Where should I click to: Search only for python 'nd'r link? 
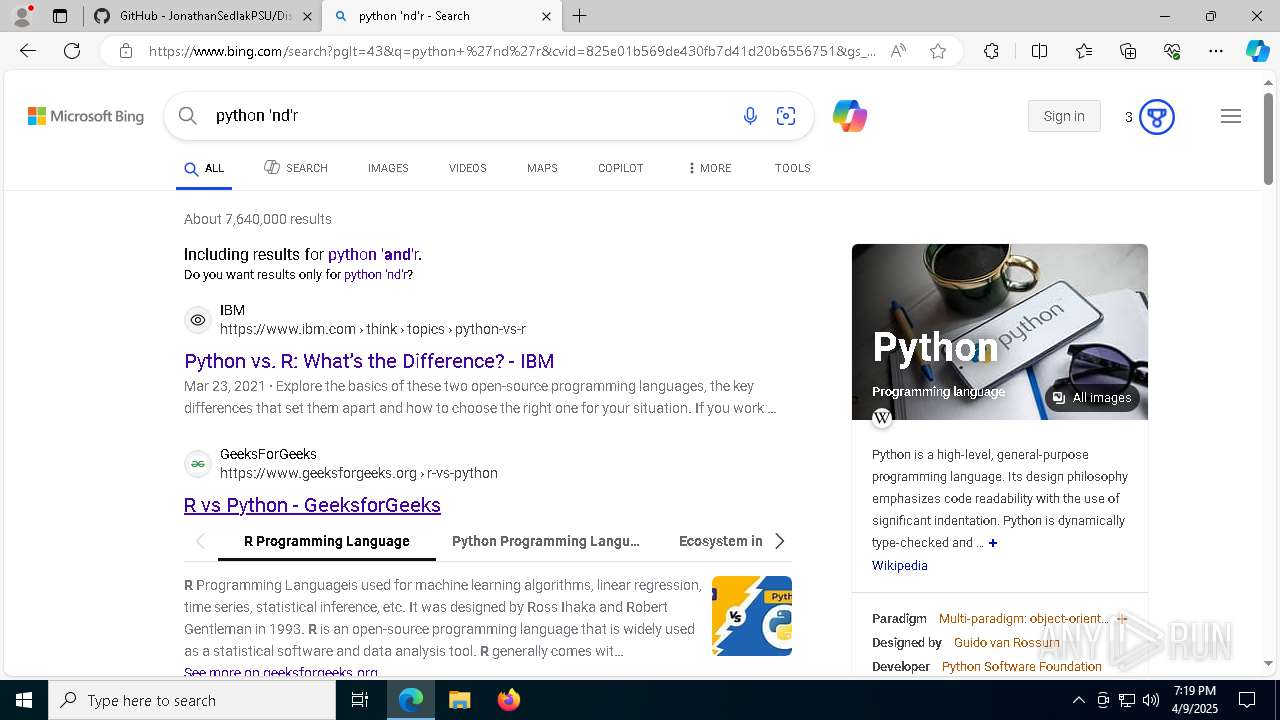coord(375,274)
